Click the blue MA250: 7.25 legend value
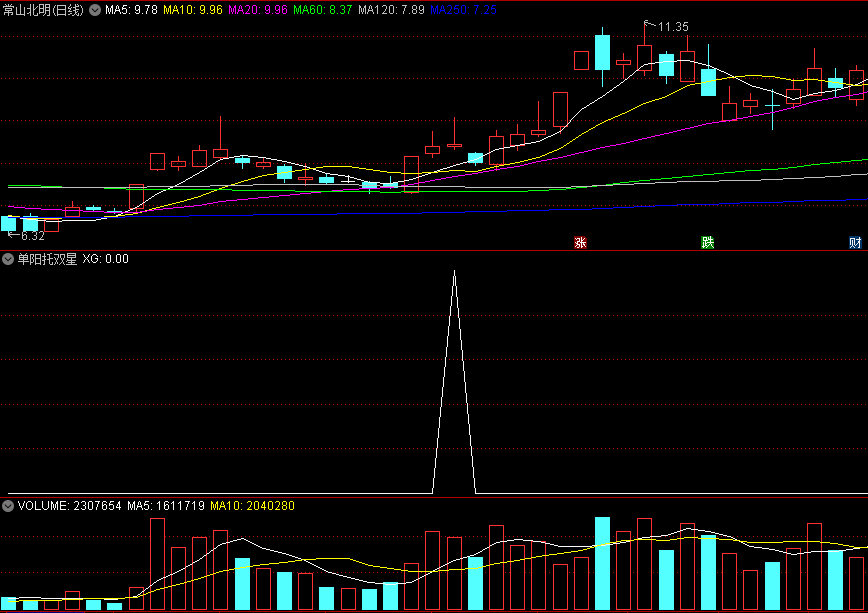The height and width of the screenshot is (613, 868). [x=463, y=10]
